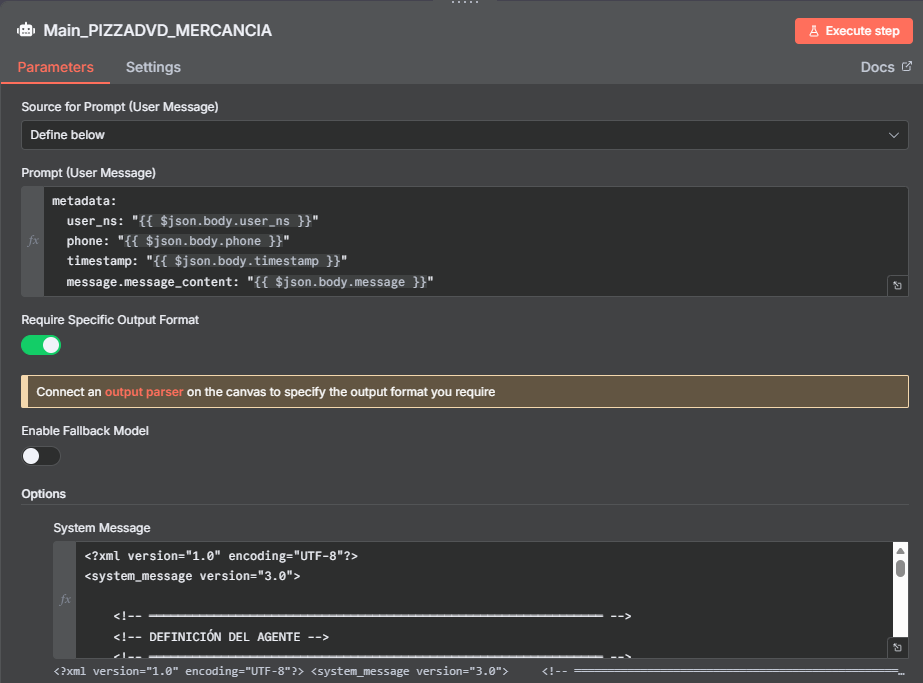Image resolution: width=923 pixels, height=683 pixels.
Task: Follow the output parser link
Action: 144,392
